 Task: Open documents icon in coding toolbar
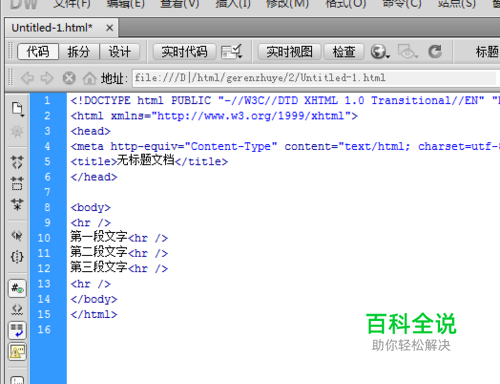(x=17, y=109)
